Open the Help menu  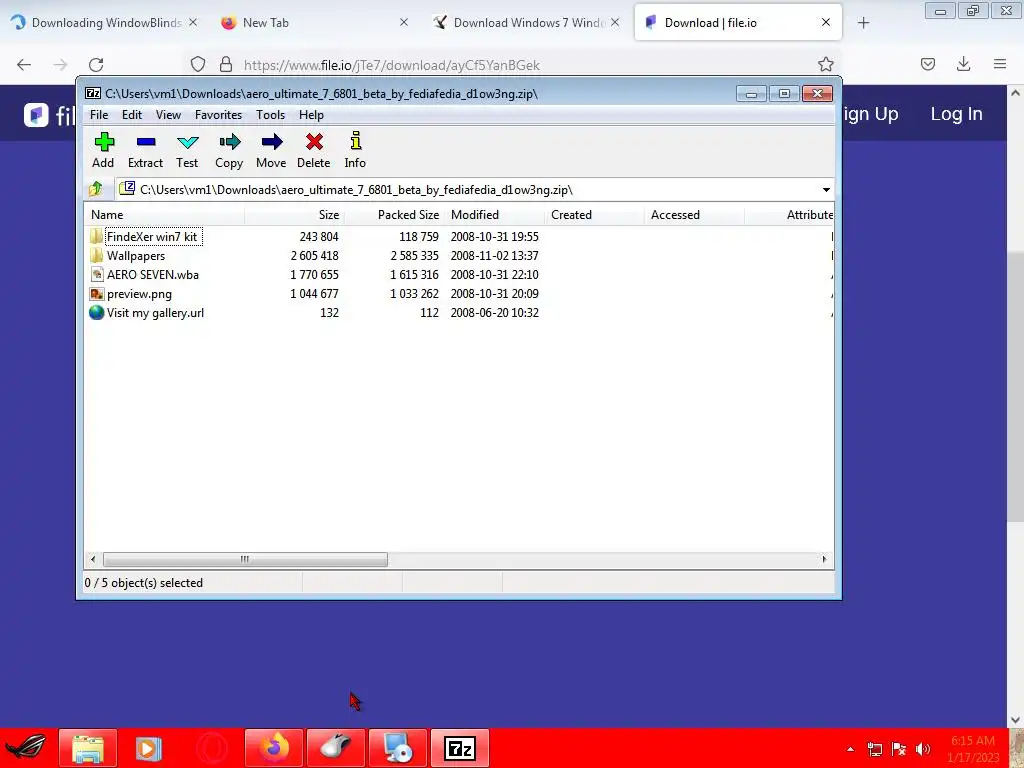[312, 115]
